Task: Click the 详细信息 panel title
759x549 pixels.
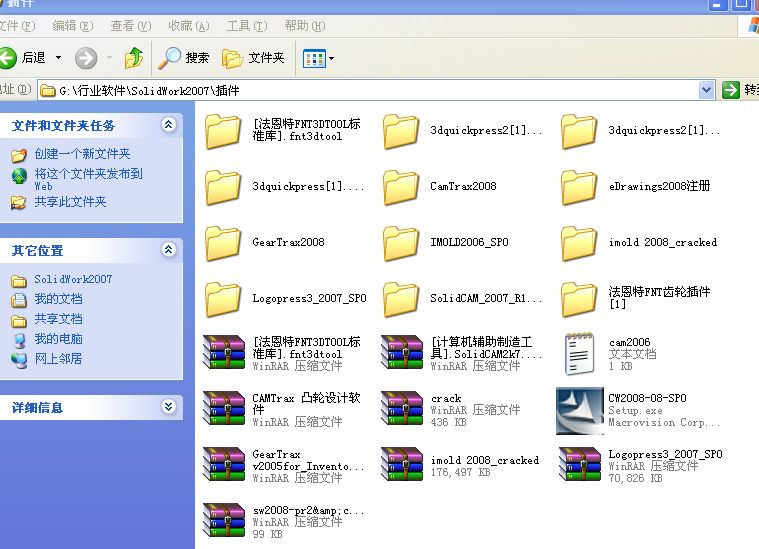Action: coord(37,408)
